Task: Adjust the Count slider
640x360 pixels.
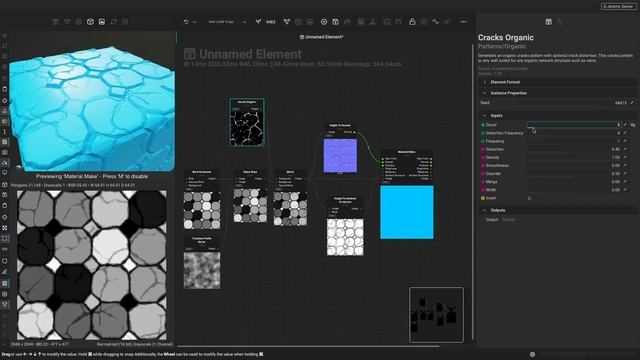Action: tap(574, 125)
